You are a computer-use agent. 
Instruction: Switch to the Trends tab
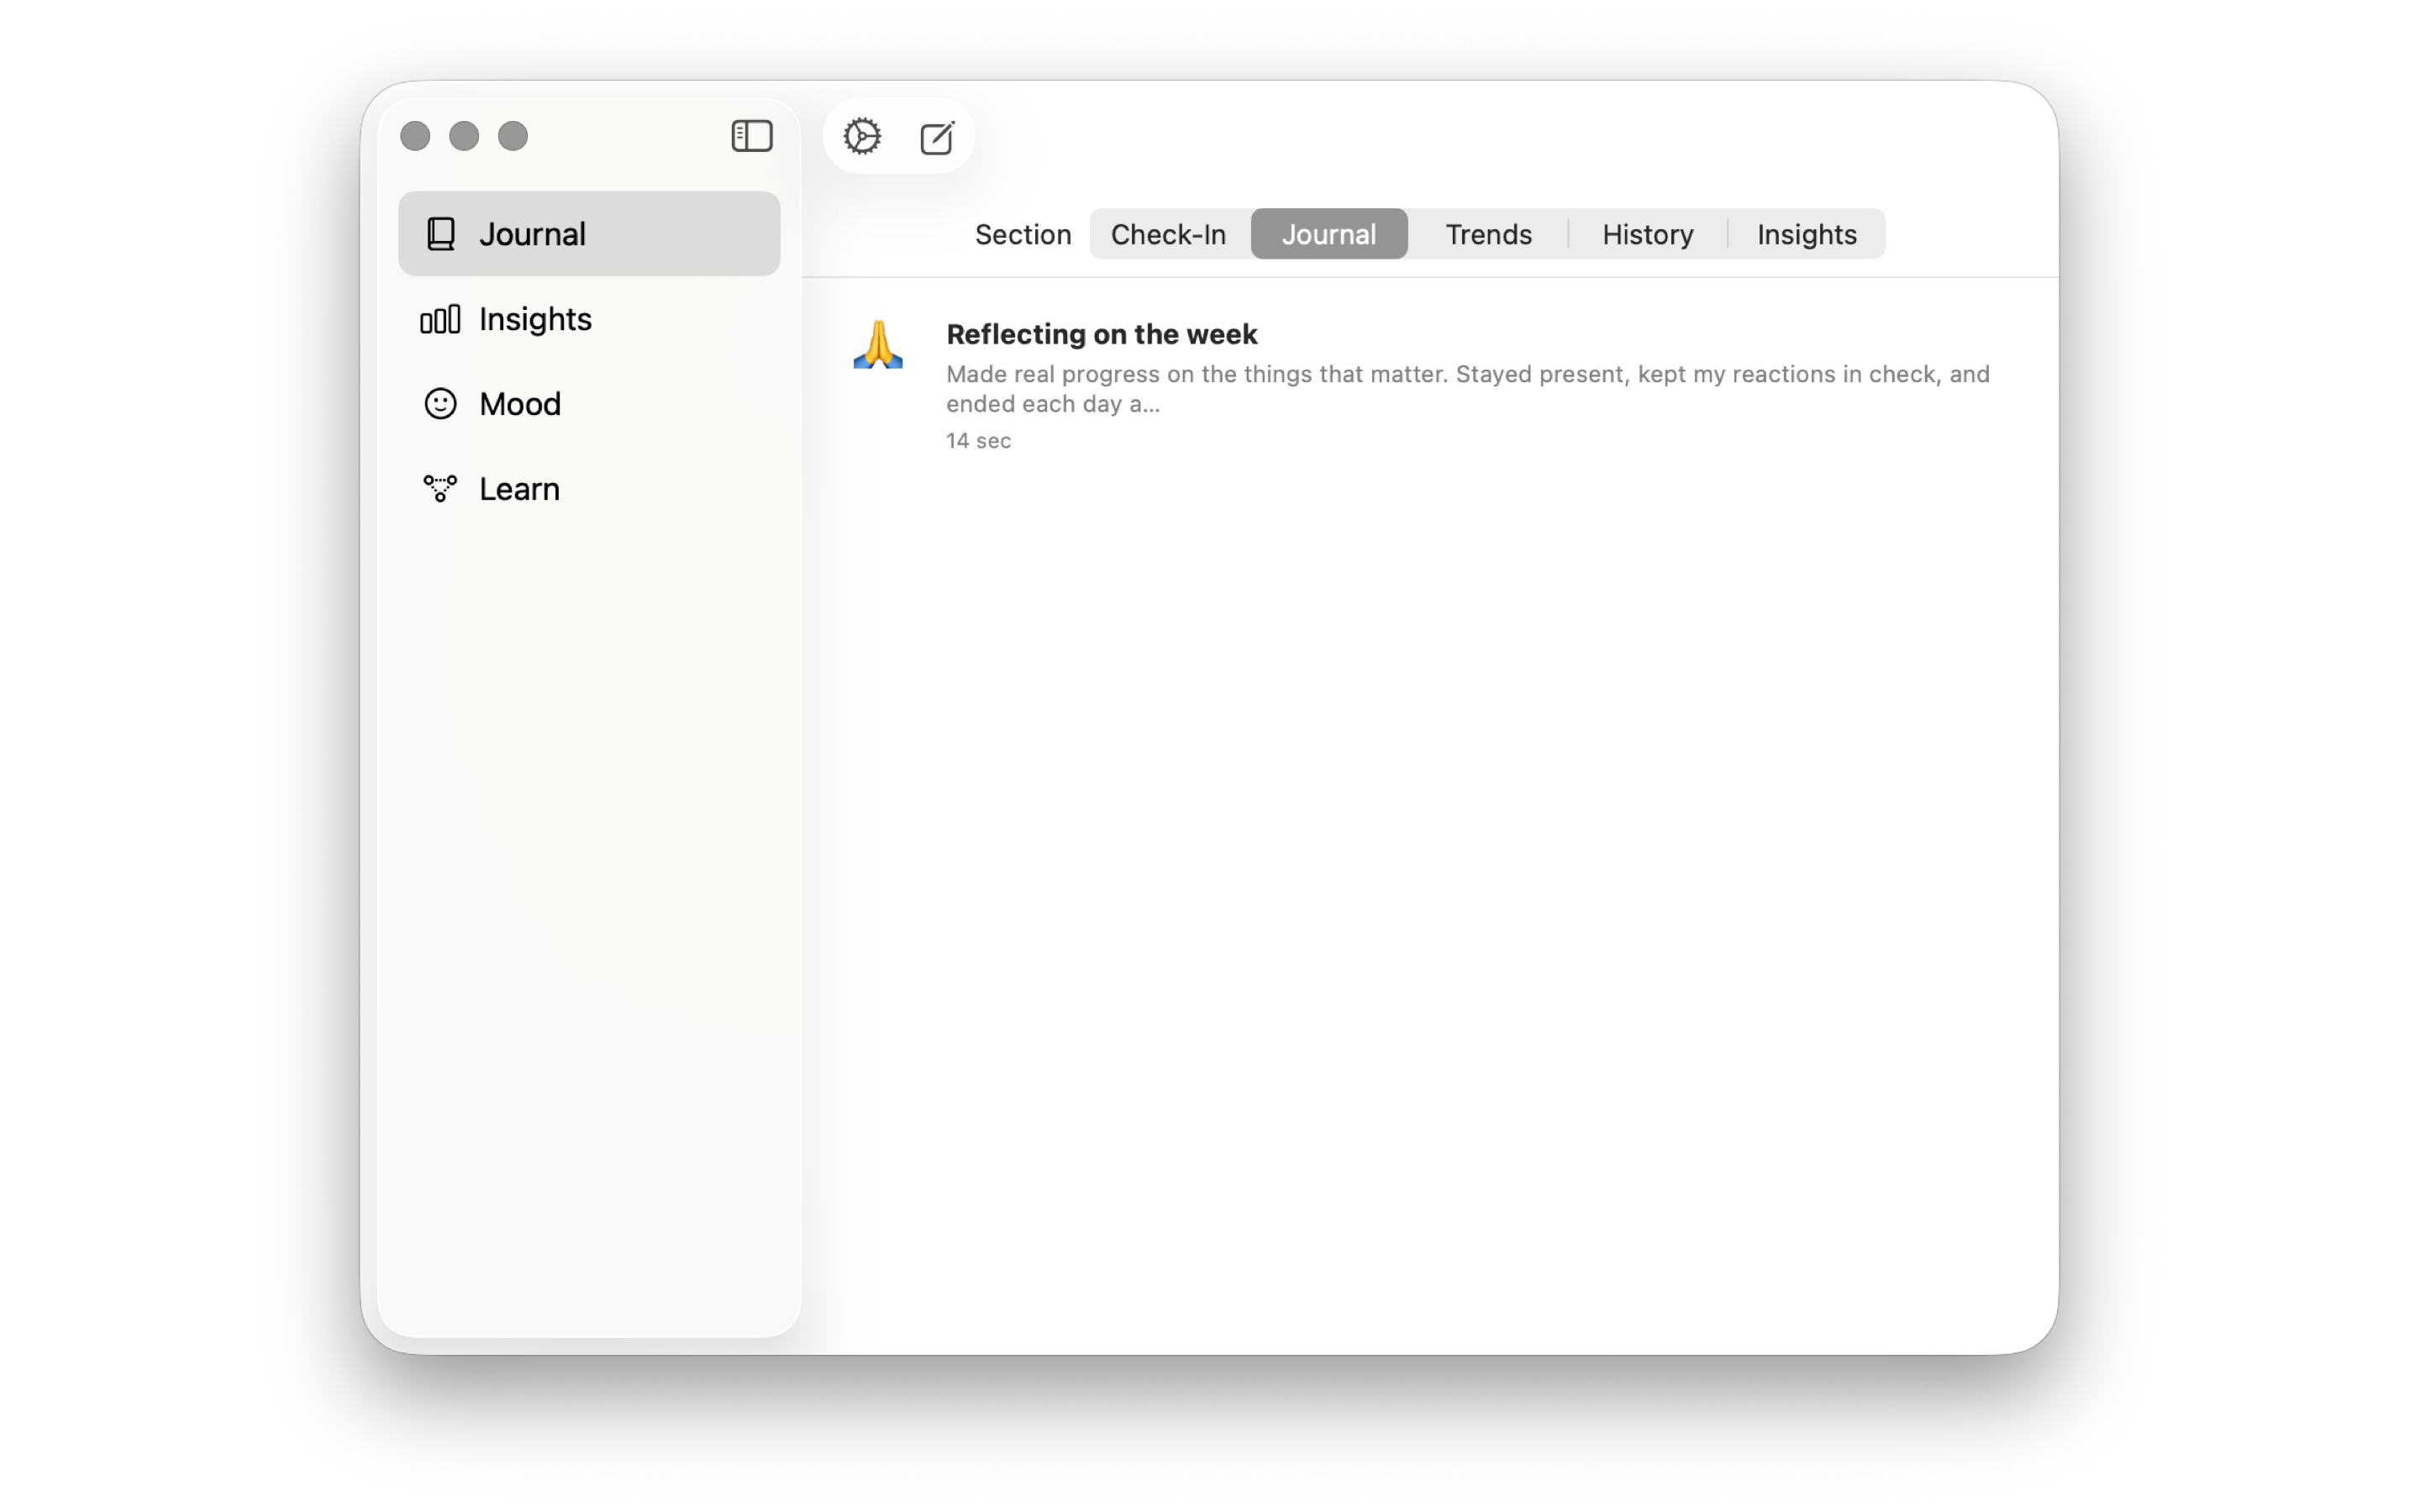[1488, 234]
